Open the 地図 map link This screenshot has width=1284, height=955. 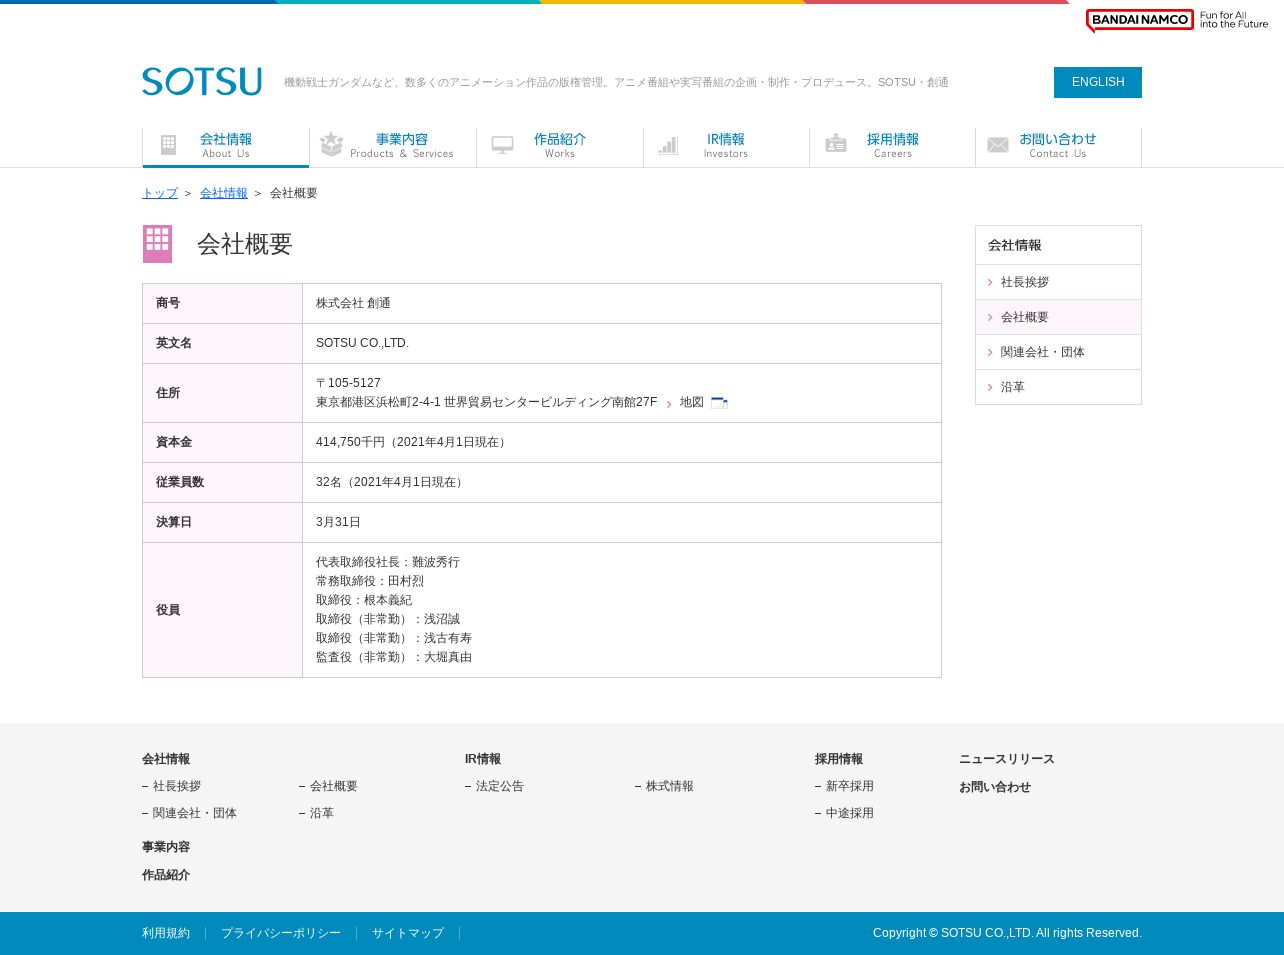[692, 402]
